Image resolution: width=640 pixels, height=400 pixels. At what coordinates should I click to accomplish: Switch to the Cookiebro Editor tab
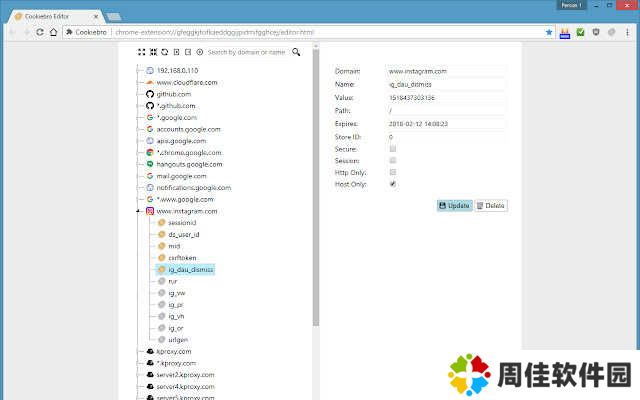click(x=52, y=8)
